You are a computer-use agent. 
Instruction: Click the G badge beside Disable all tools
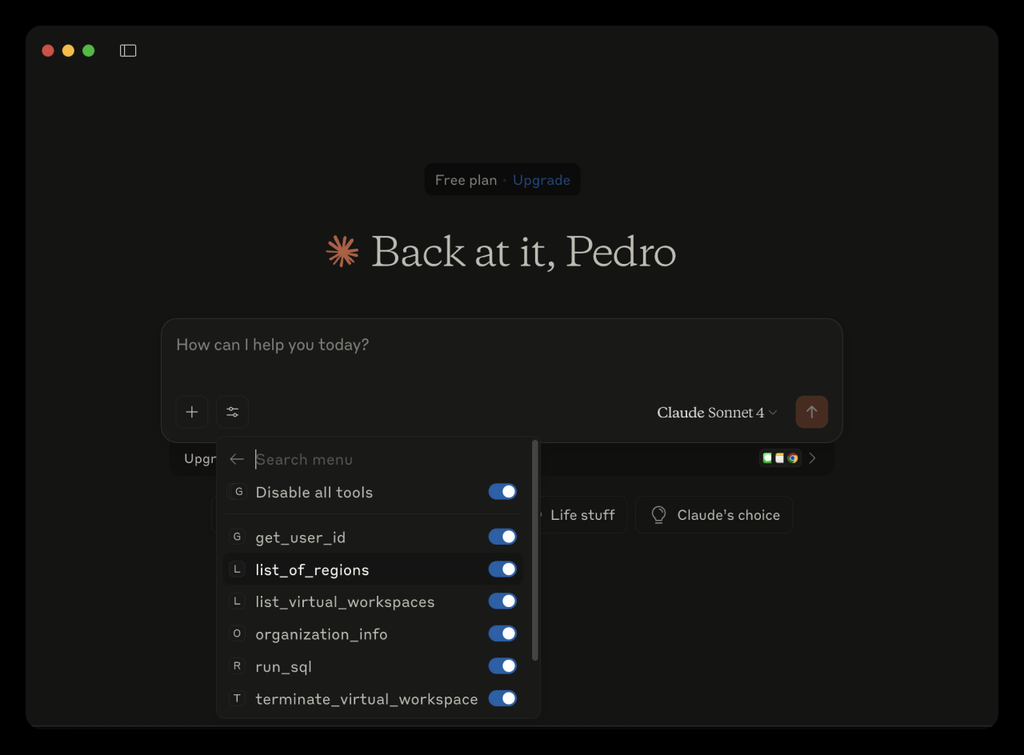(x=239, y=492)
